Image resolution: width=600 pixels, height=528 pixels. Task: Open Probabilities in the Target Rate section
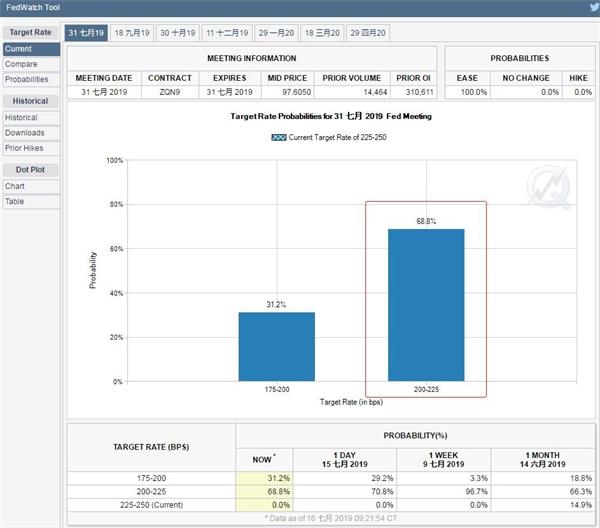pyautogui.click(x=27, y=79)
